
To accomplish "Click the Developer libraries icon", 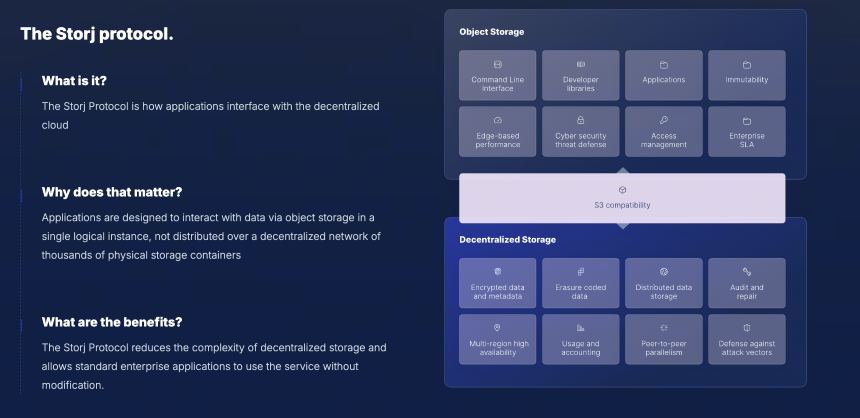I will 581,65.
